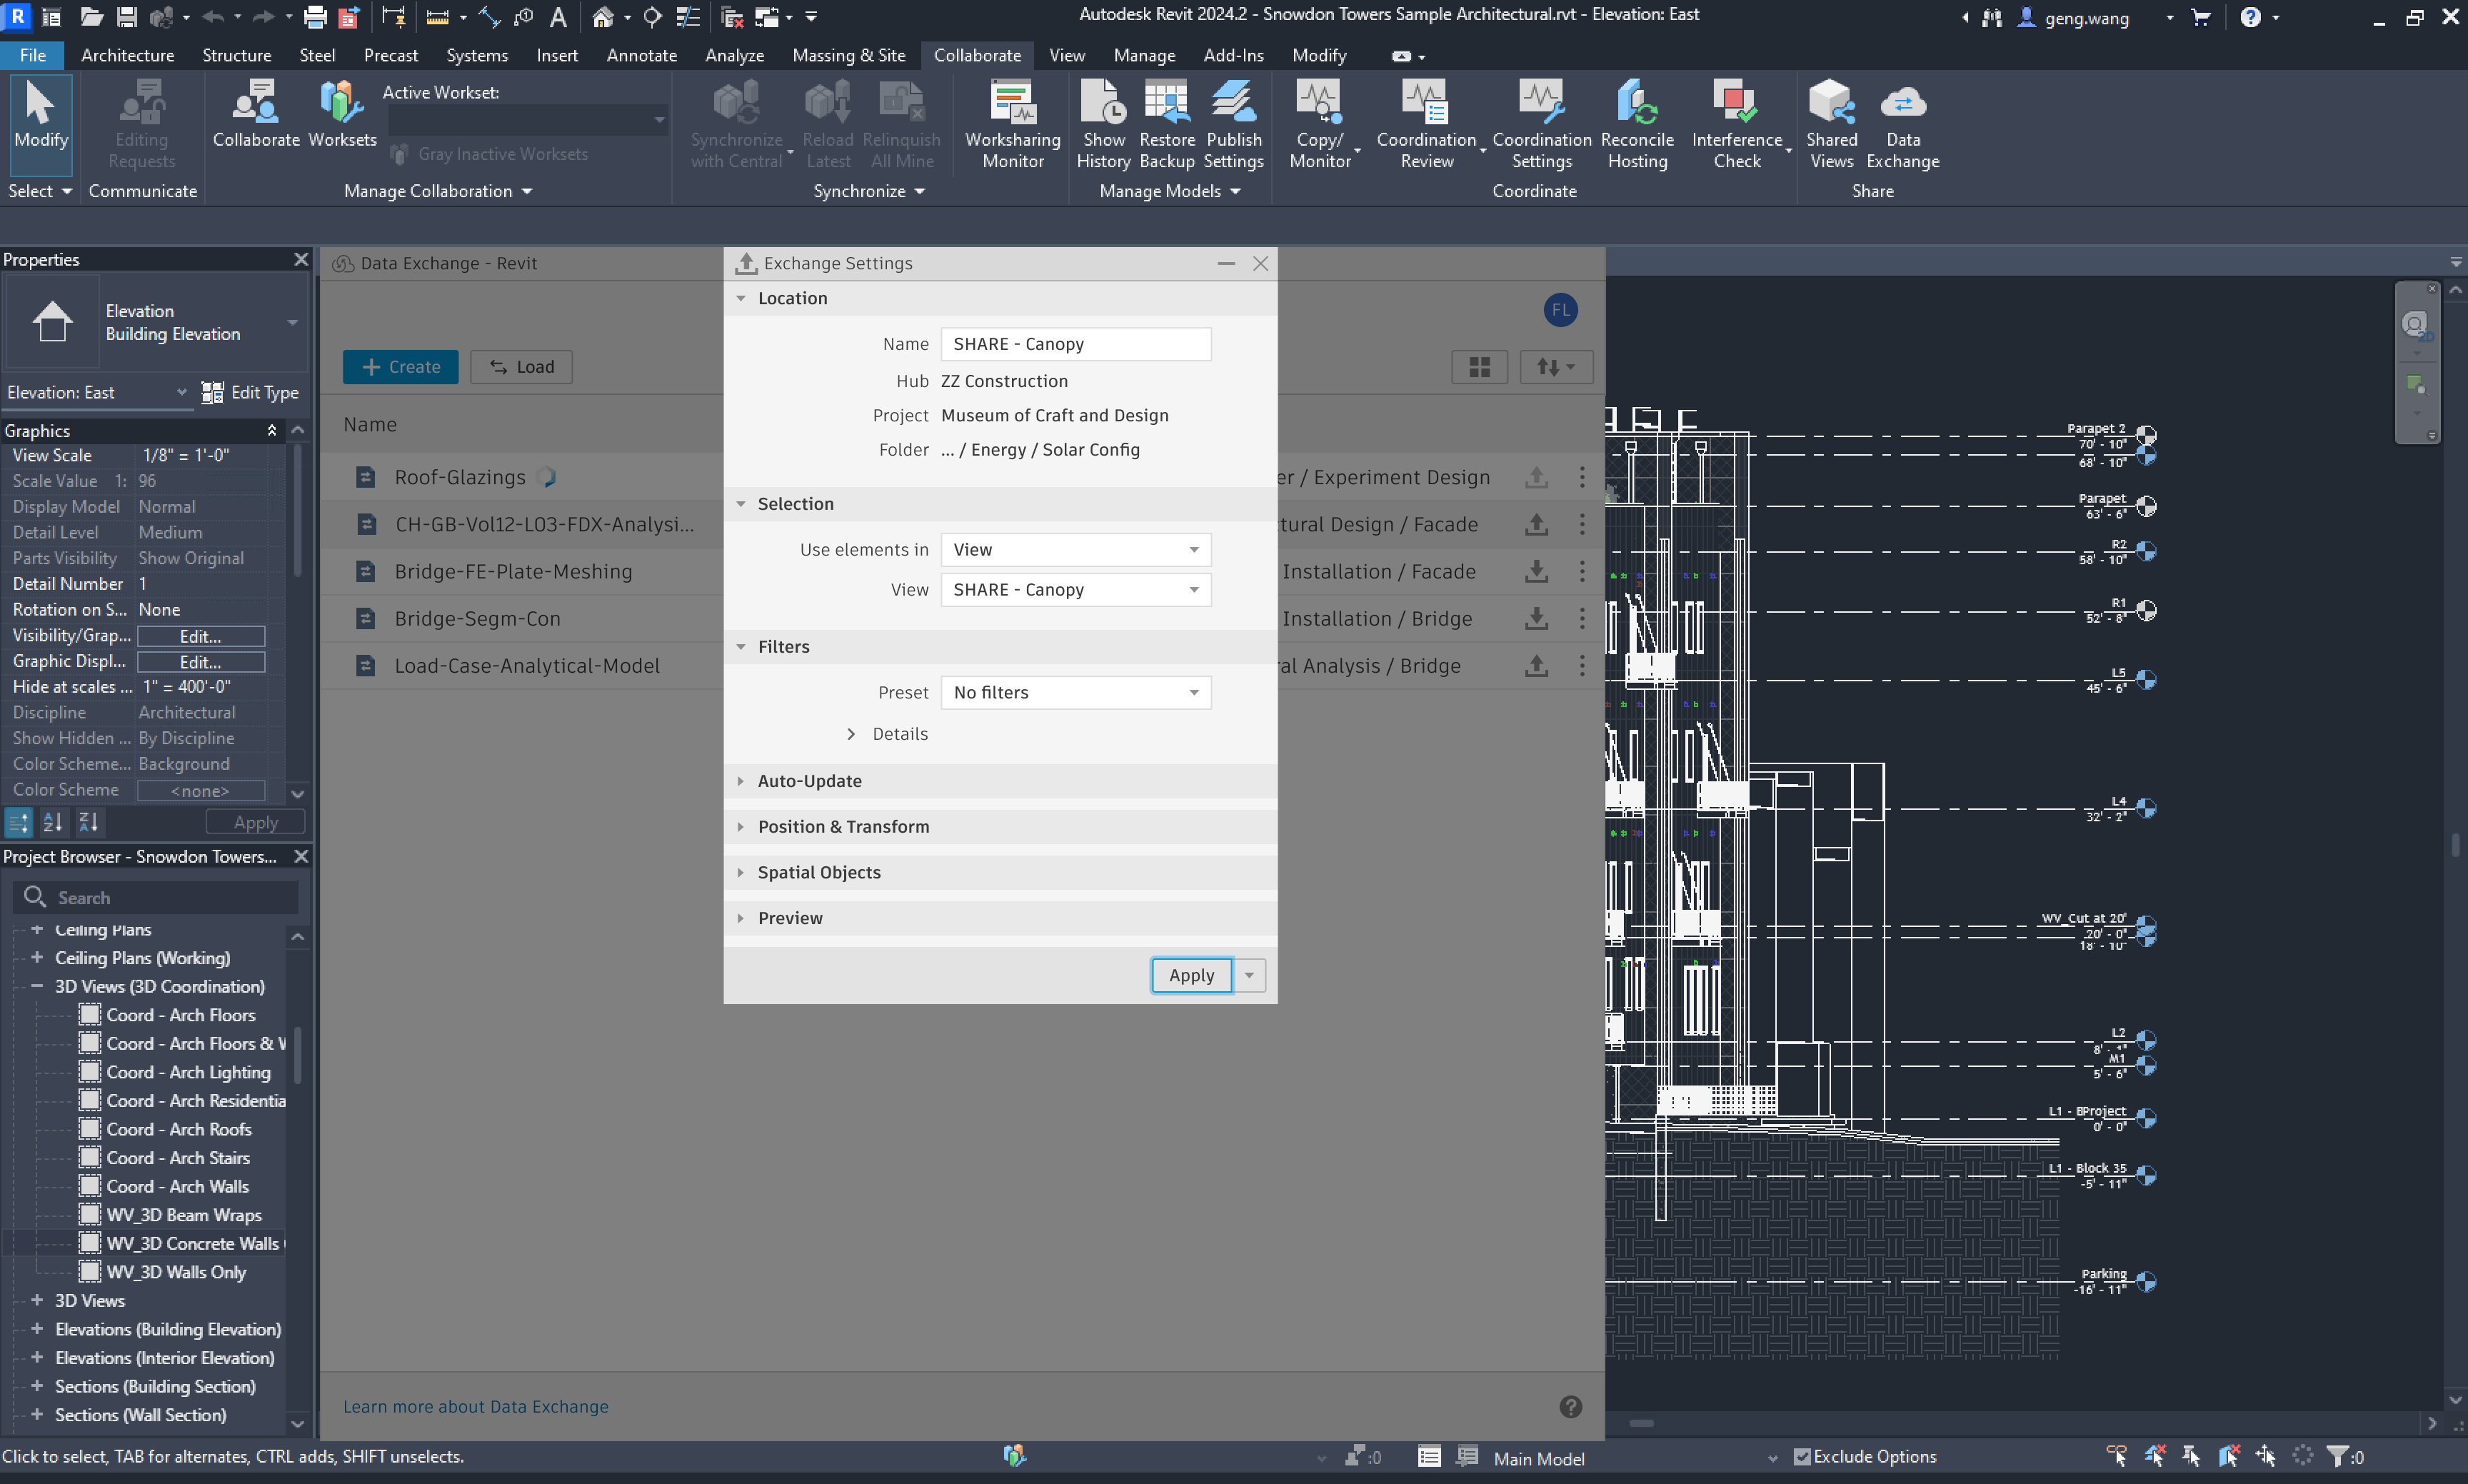The height and width of the screenshot is (1484, 2468).
Task: Select the WV_3D Beam Wraps view
Action: point(183,1215)
